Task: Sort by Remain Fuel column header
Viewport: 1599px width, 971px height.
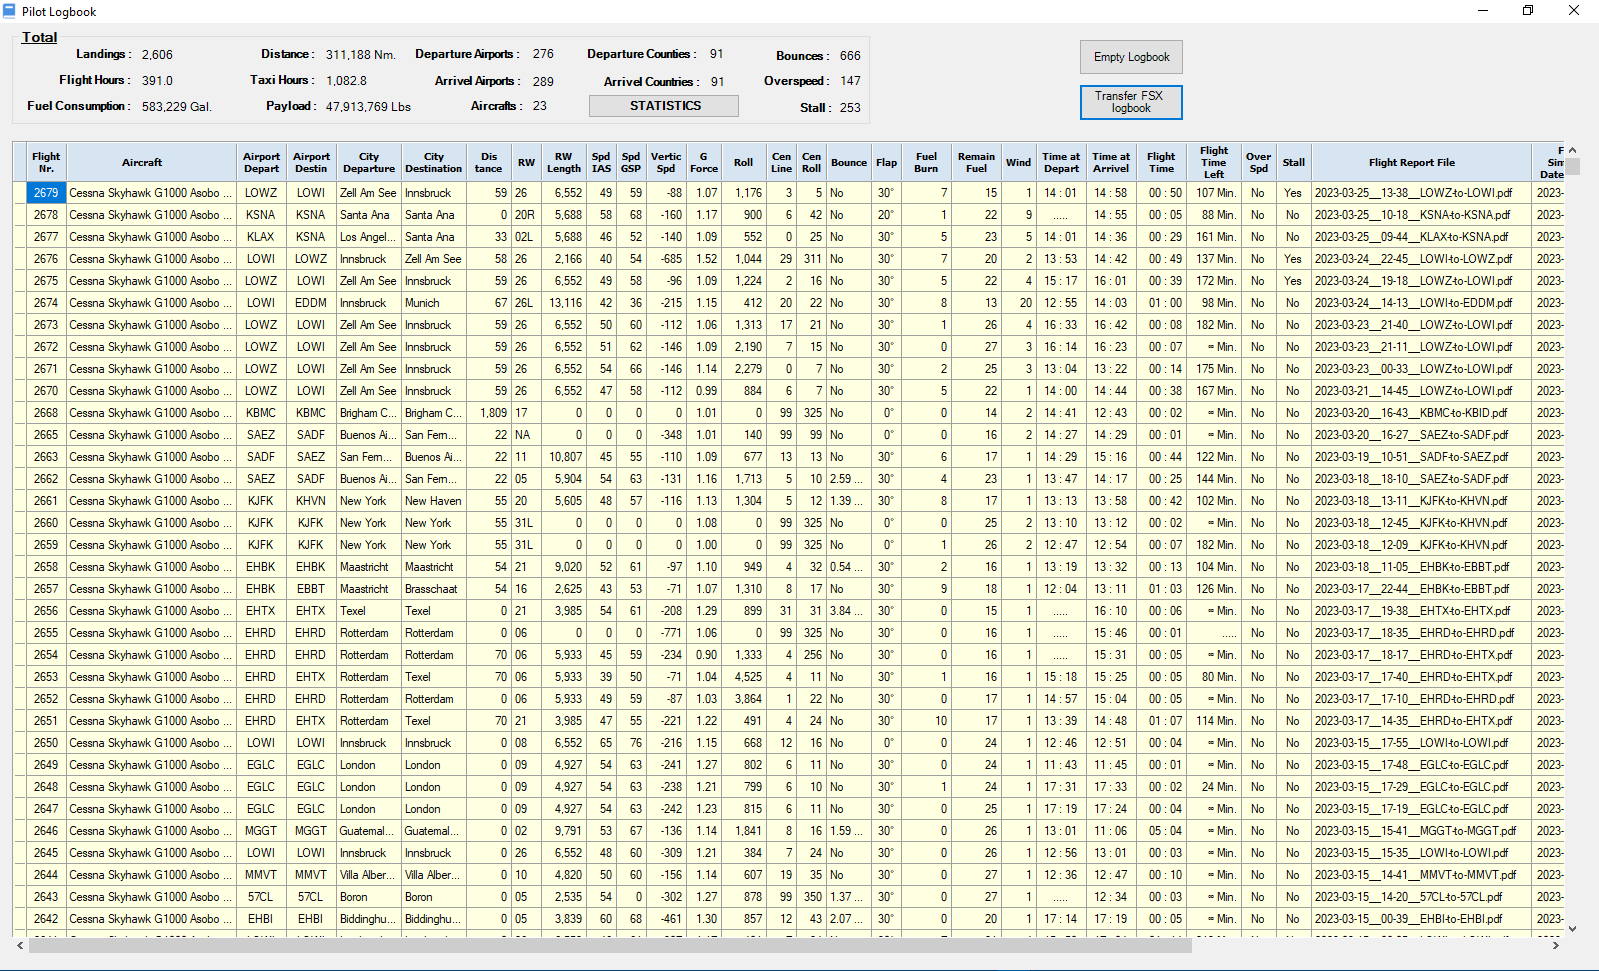Action: coord(976,162)
